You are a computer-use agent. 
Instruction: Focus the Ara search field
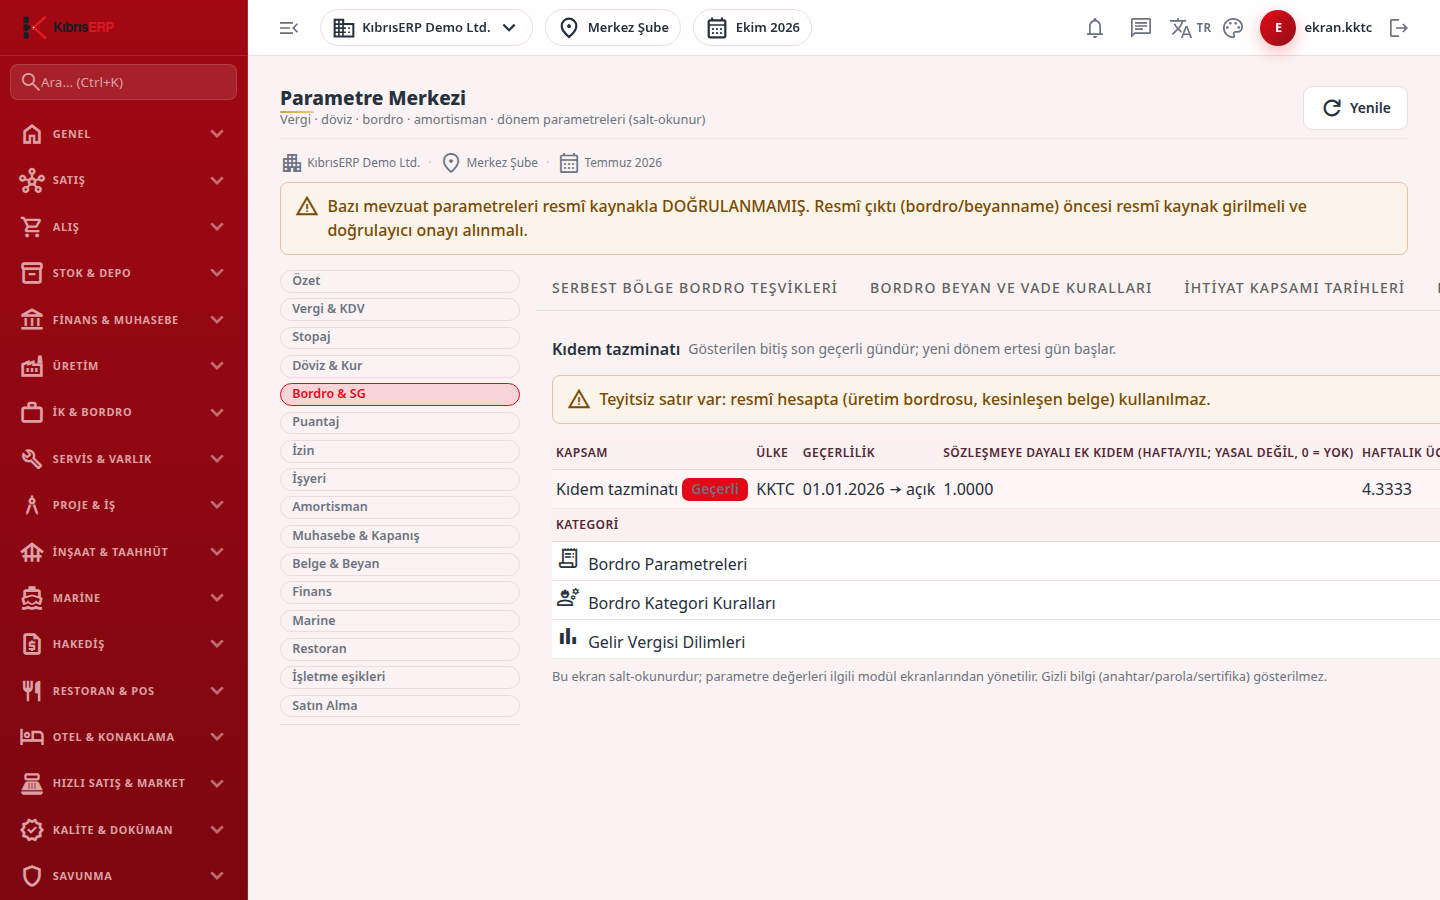coord(124,82)
